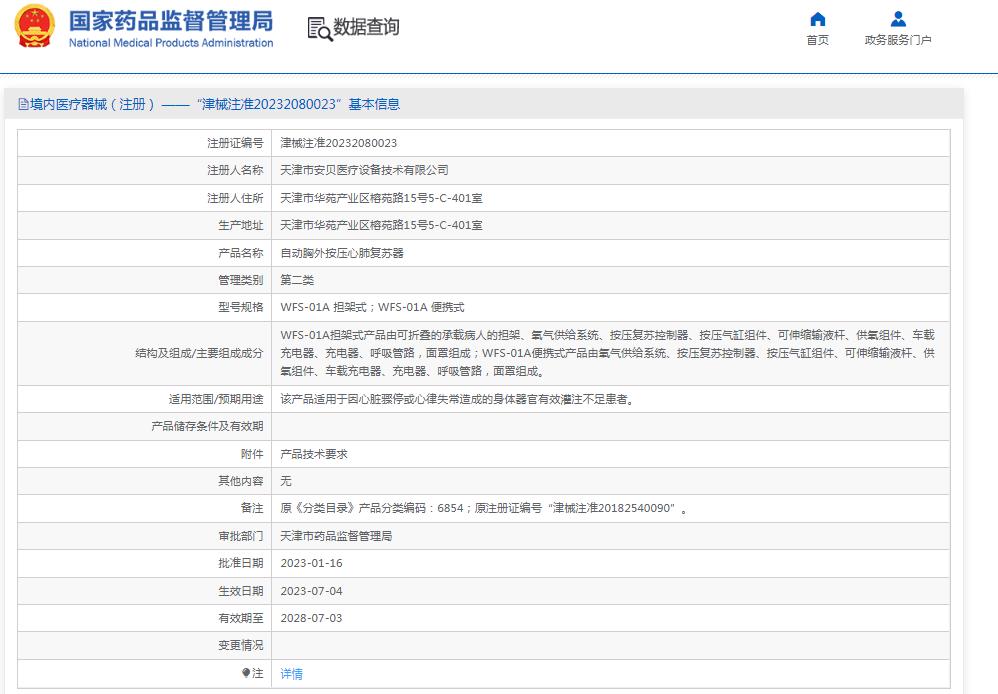This screenshot has width=998, height=694.
Task: Click the 生效日期 row label
Action: pos(241,591)
